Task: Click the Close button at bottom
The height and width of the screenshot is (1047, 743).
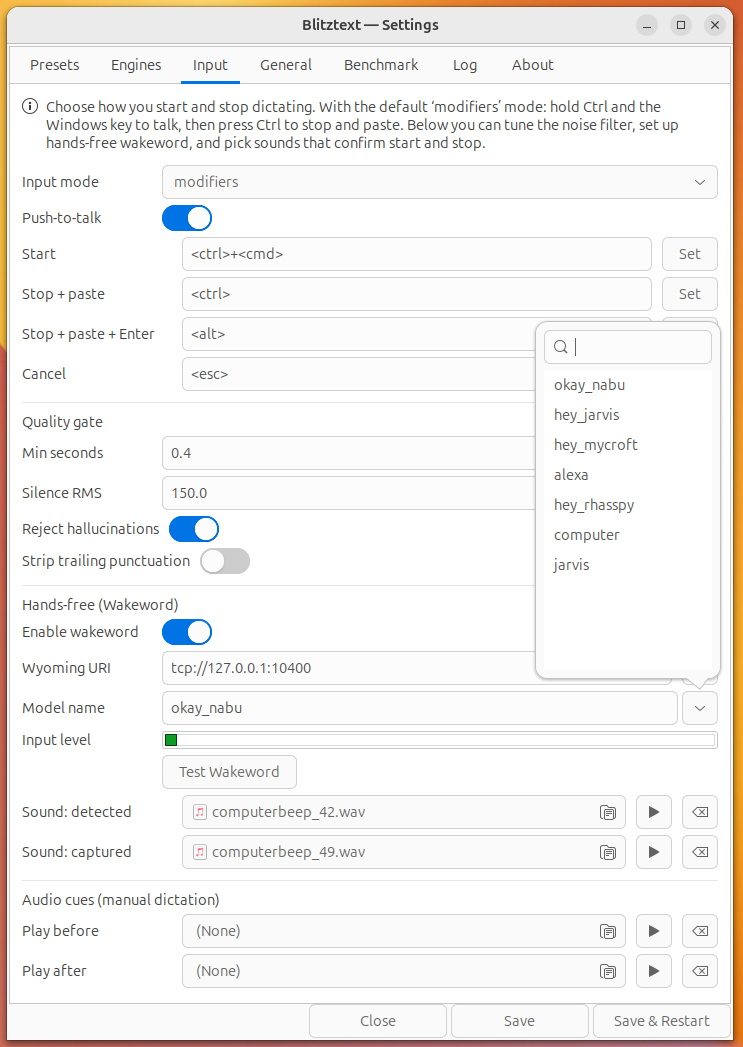Action: 378,1021
